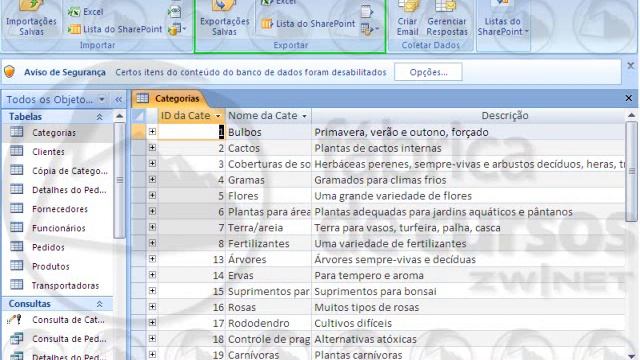
Task: Click the cell 'Controle de prag'
Action: click(x=269, y=339)
